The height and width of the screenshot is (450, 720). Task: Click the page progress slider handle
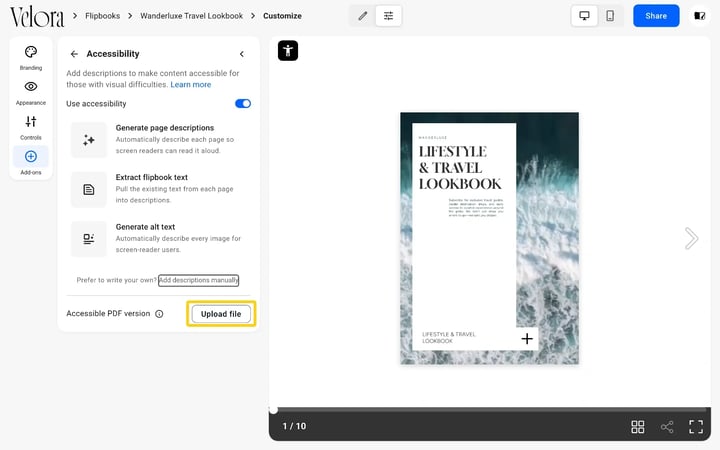pos(273,410)
